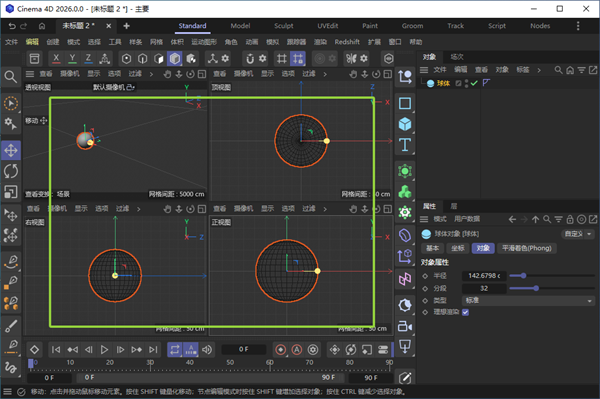Expand Object Manager menu overflow chevron
The image size is (600, 399).
click(539, 70)
